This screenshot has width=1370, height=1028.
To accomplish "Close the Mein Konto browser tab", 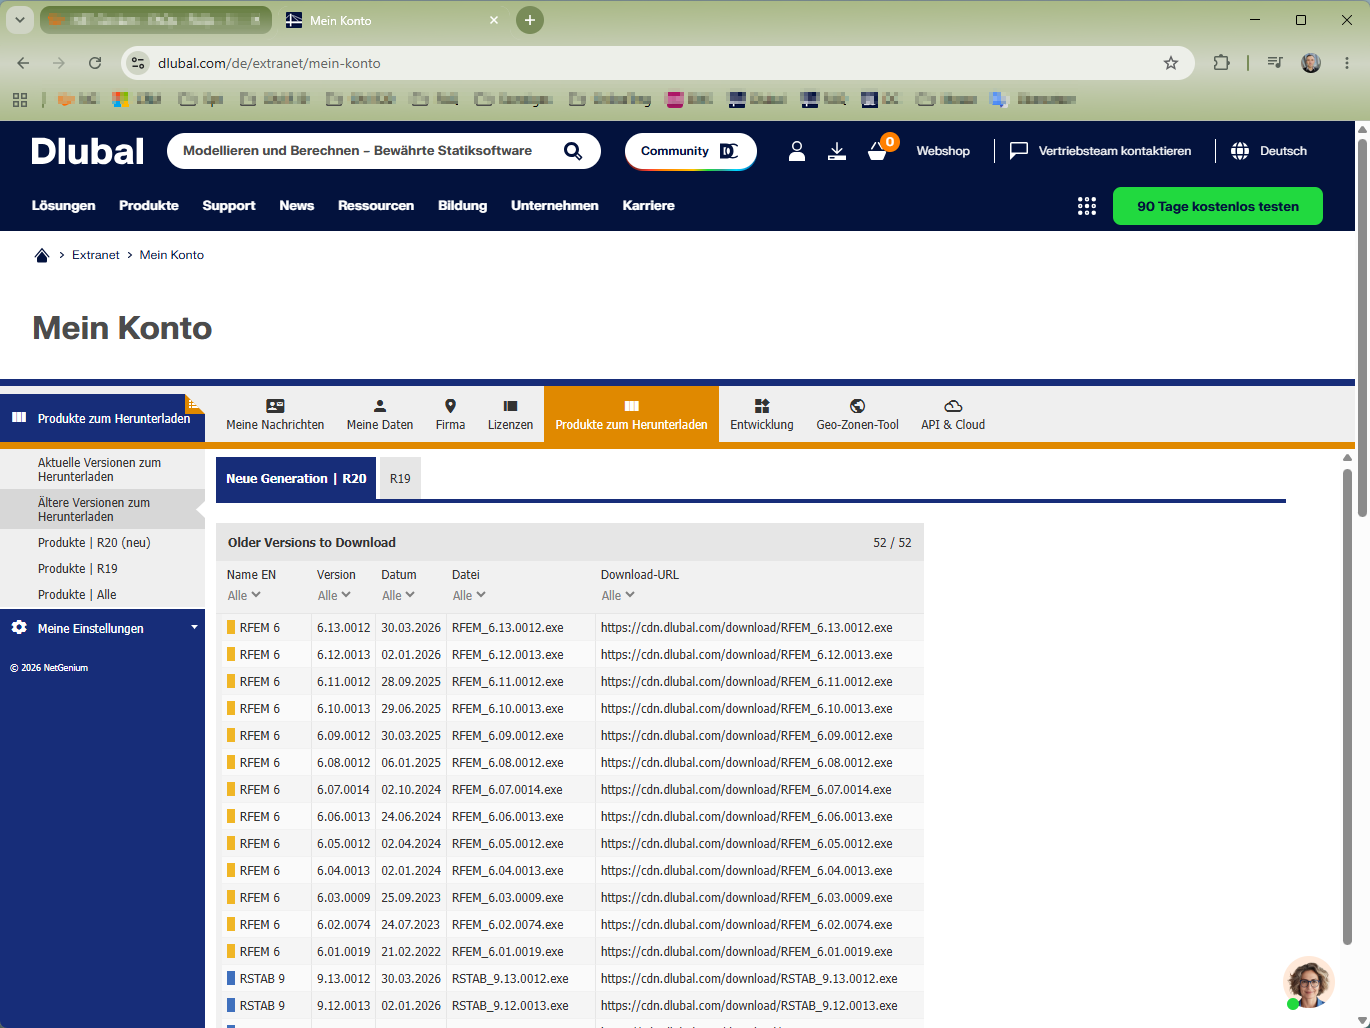I will tap(494, 20).
